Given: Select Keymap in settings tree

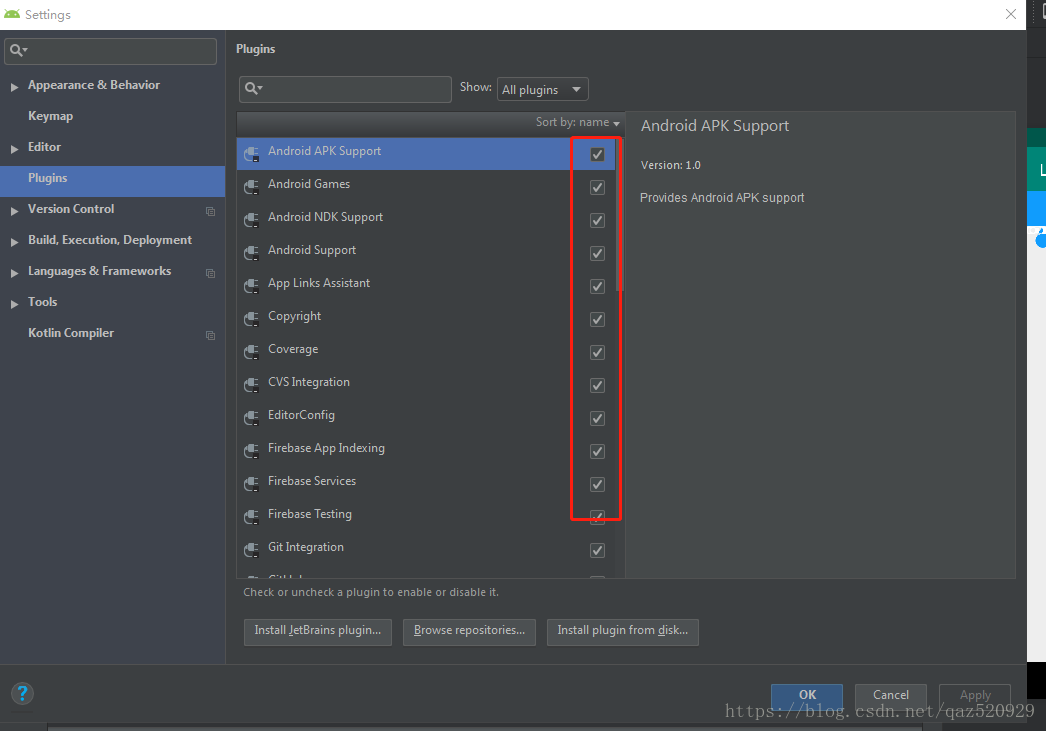Looking at the screenshot, I should pos(51,116).
